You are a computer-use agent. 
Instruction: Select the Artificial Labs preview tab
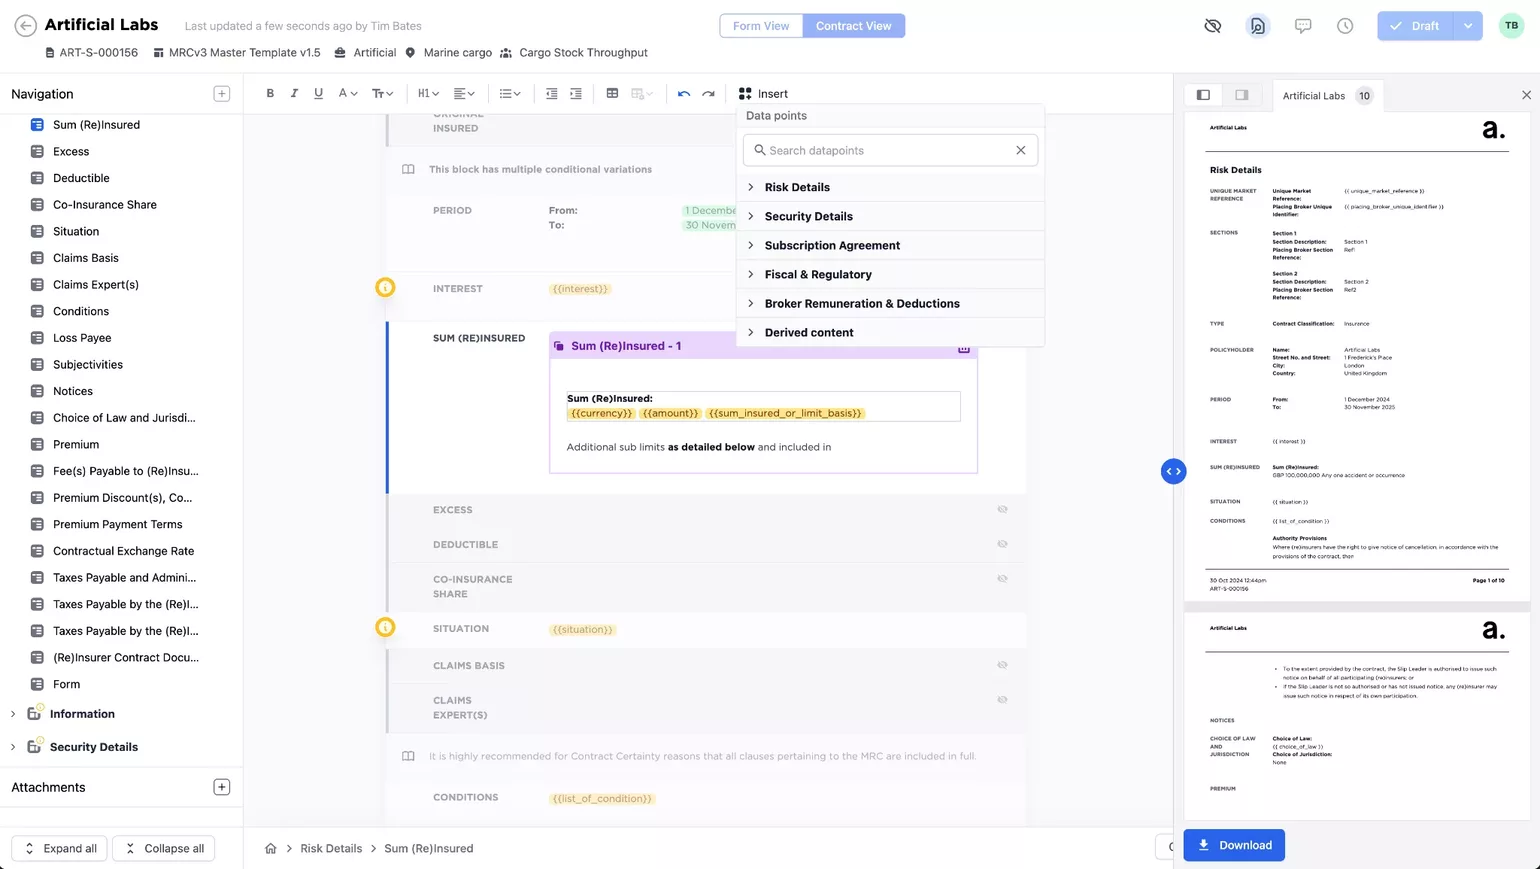click(1314, 96)
